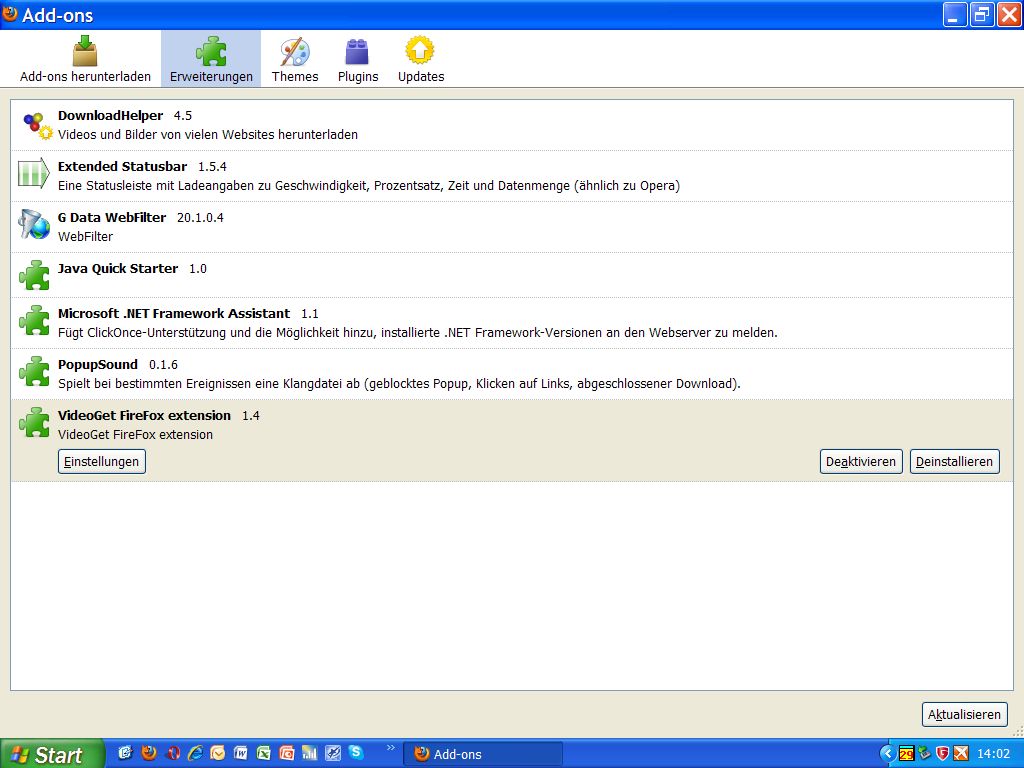
Task: Select the Erweiterungen tab
Action: point(211,59)
